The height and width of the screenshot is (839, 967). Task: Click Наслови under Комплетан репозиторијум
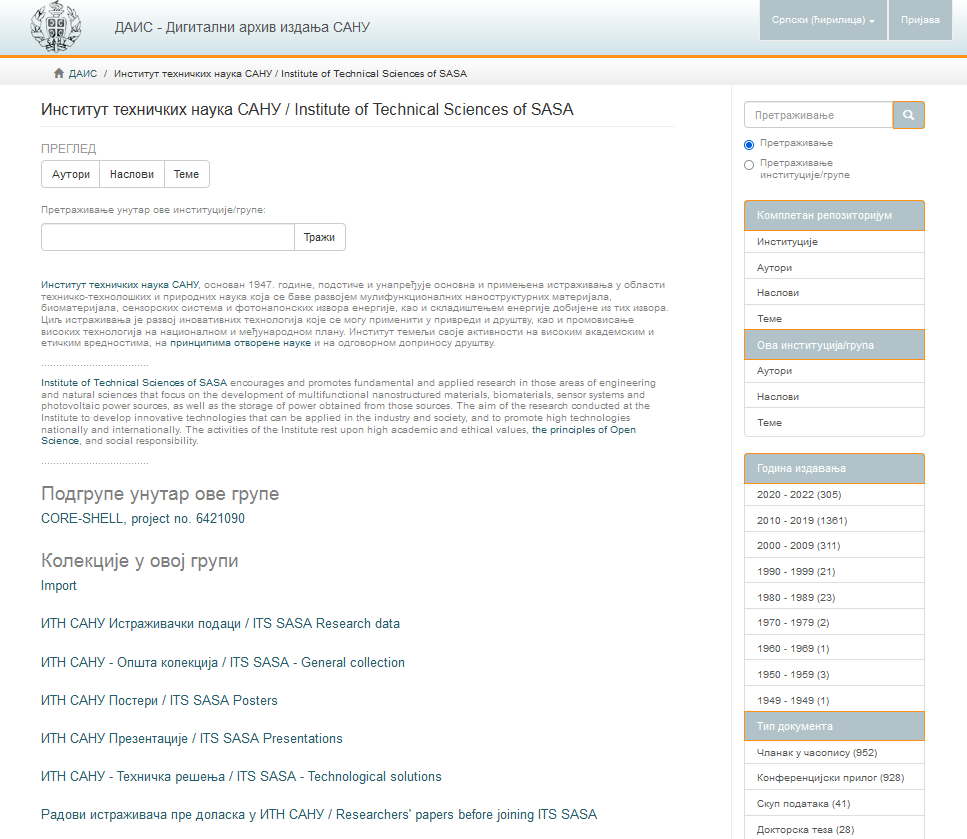pos(834,292)
